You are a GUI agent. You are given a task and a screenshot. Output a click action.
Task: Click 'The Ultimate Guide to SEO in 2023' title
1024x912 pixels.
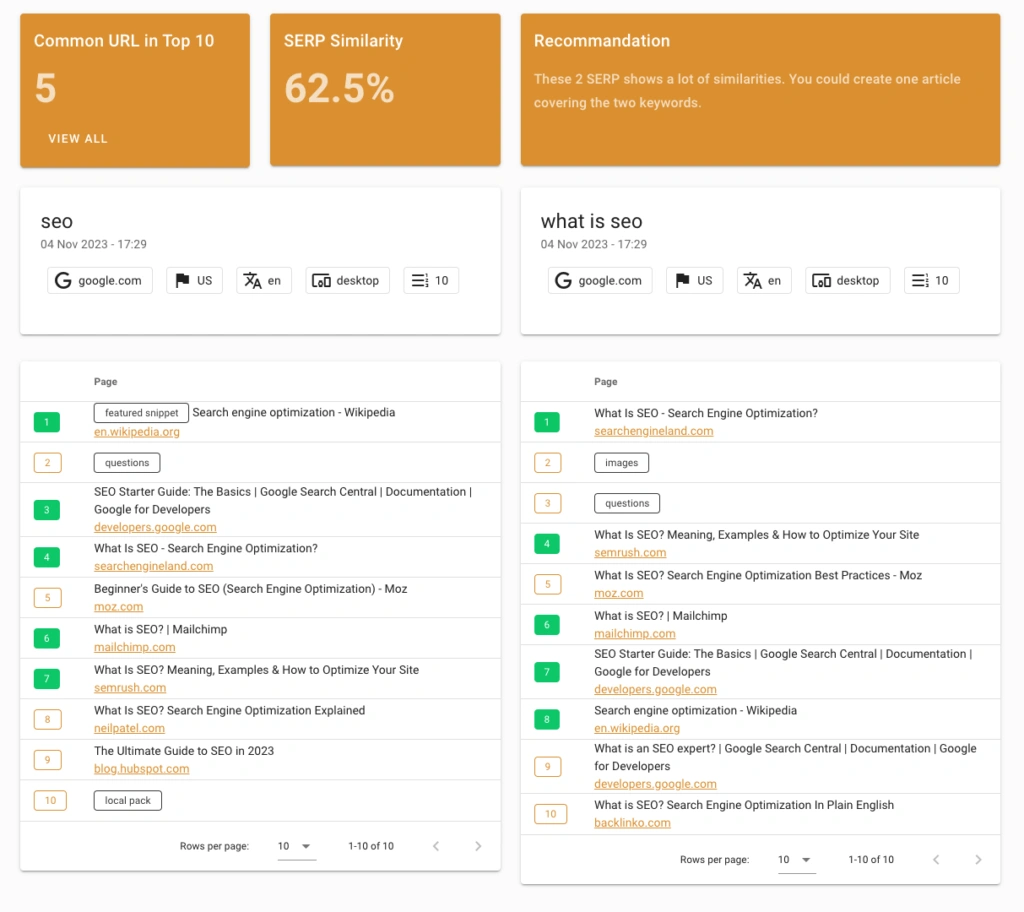point(184,751)
